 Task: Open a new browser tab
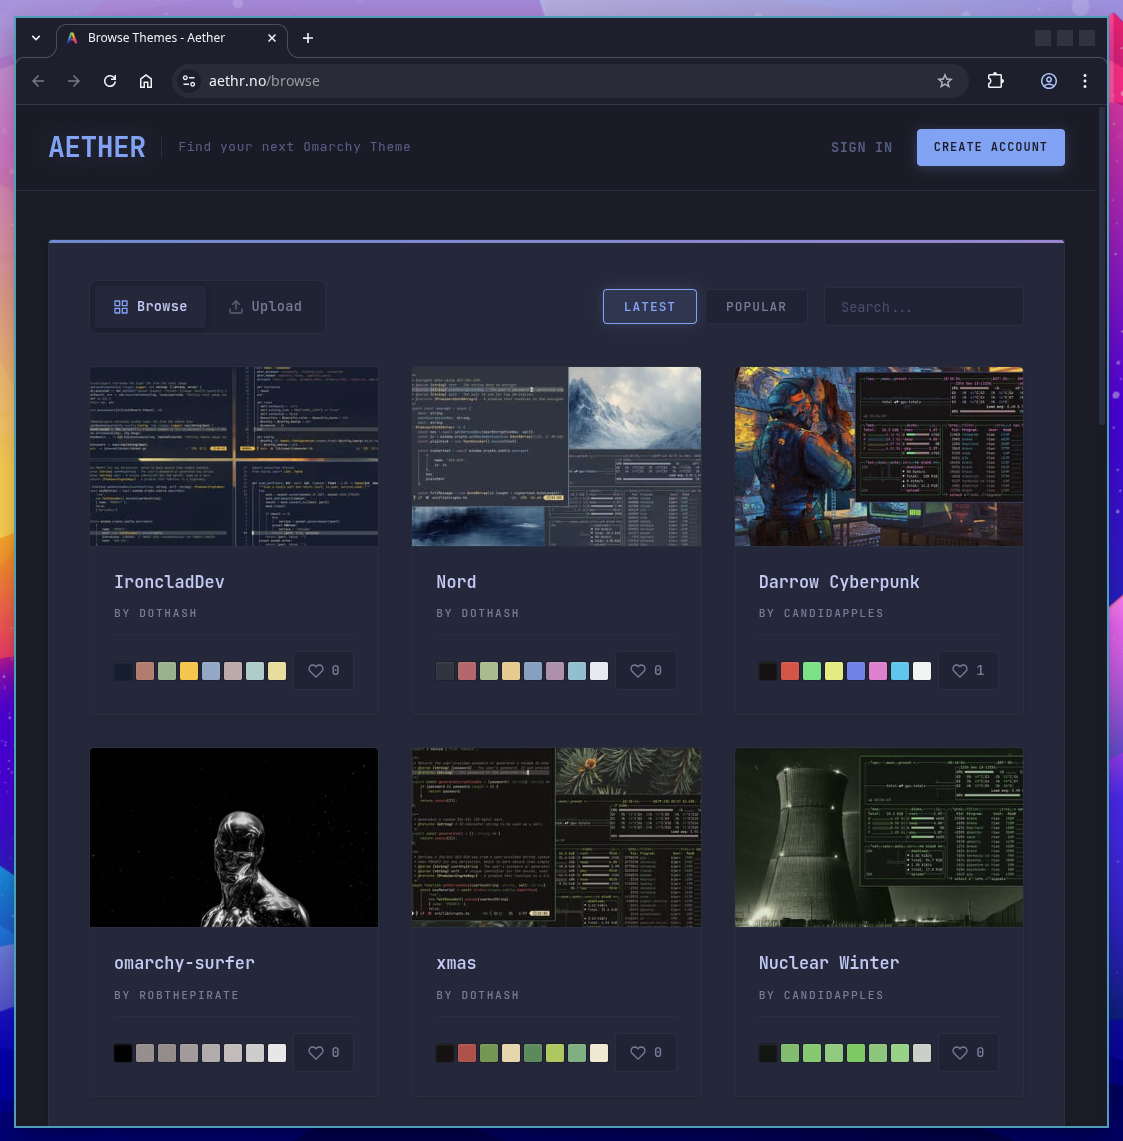(308, 38)
